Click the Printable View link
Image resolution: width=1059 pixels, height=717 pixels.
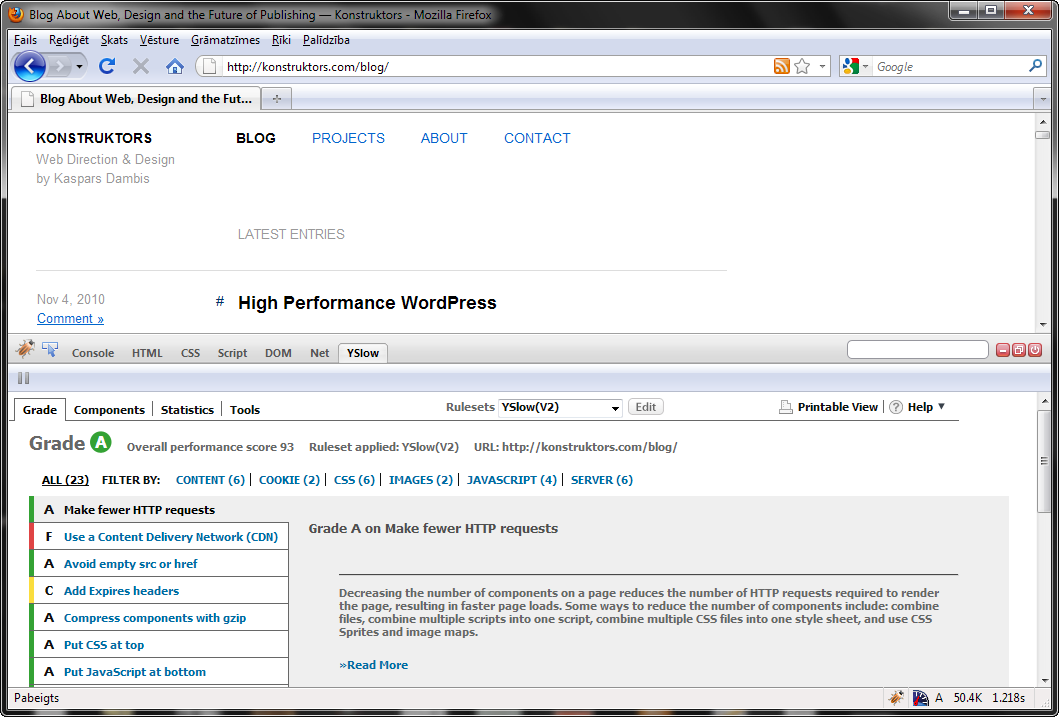pos(837,407)
